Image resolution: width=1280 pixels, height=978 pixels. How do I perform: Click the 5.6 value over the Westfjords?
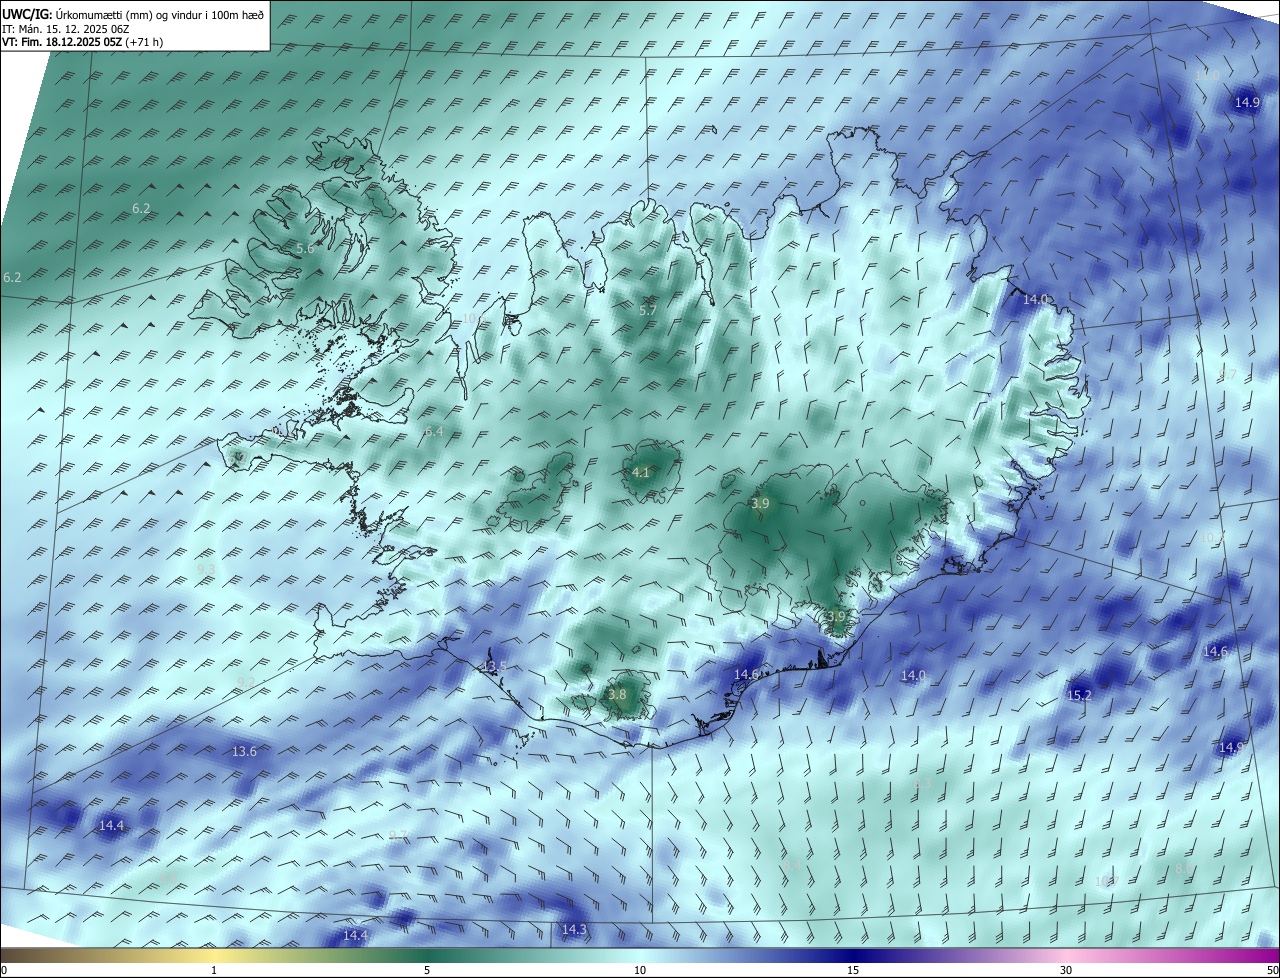point(305,248)
